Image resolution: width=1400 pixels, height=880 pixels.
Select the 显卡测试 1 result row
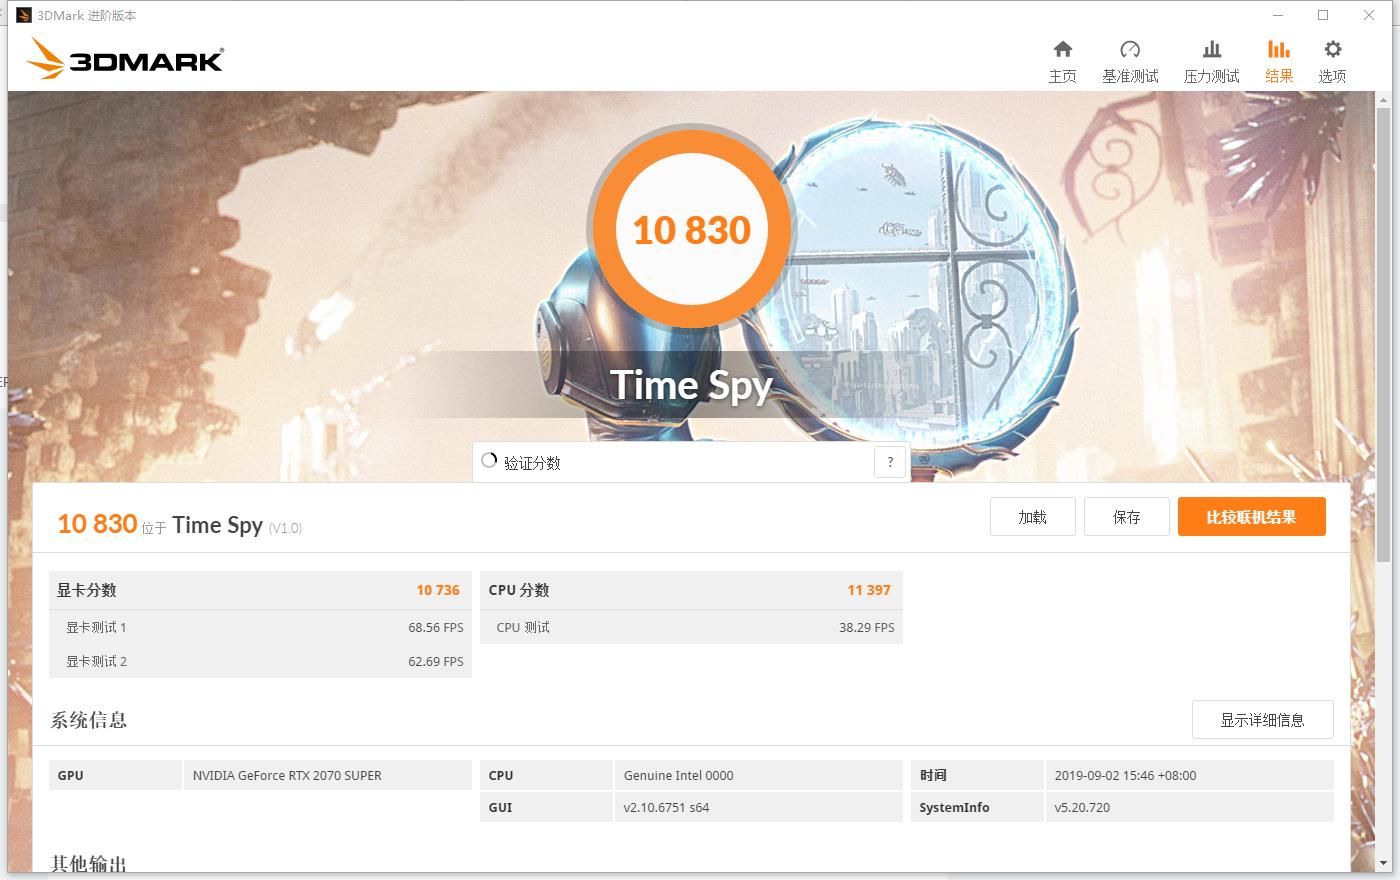(260, 627)
